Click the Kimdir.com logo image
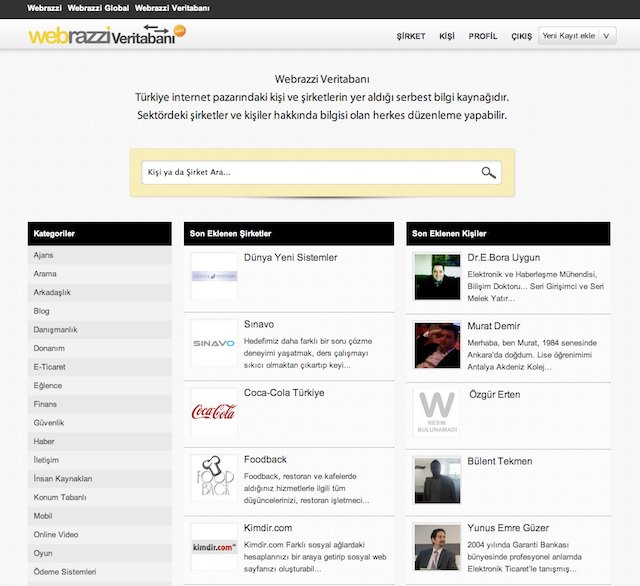Viewport: 640px width, 586px height. [x=214, y=546]
